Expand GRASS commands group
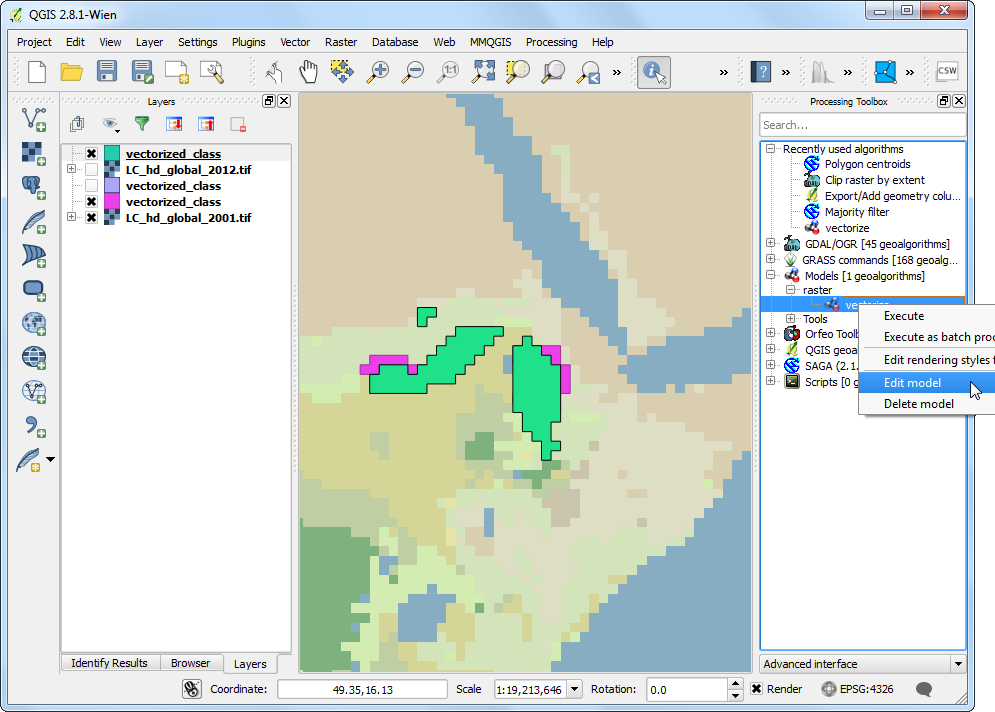 click(x=770, y=258)
